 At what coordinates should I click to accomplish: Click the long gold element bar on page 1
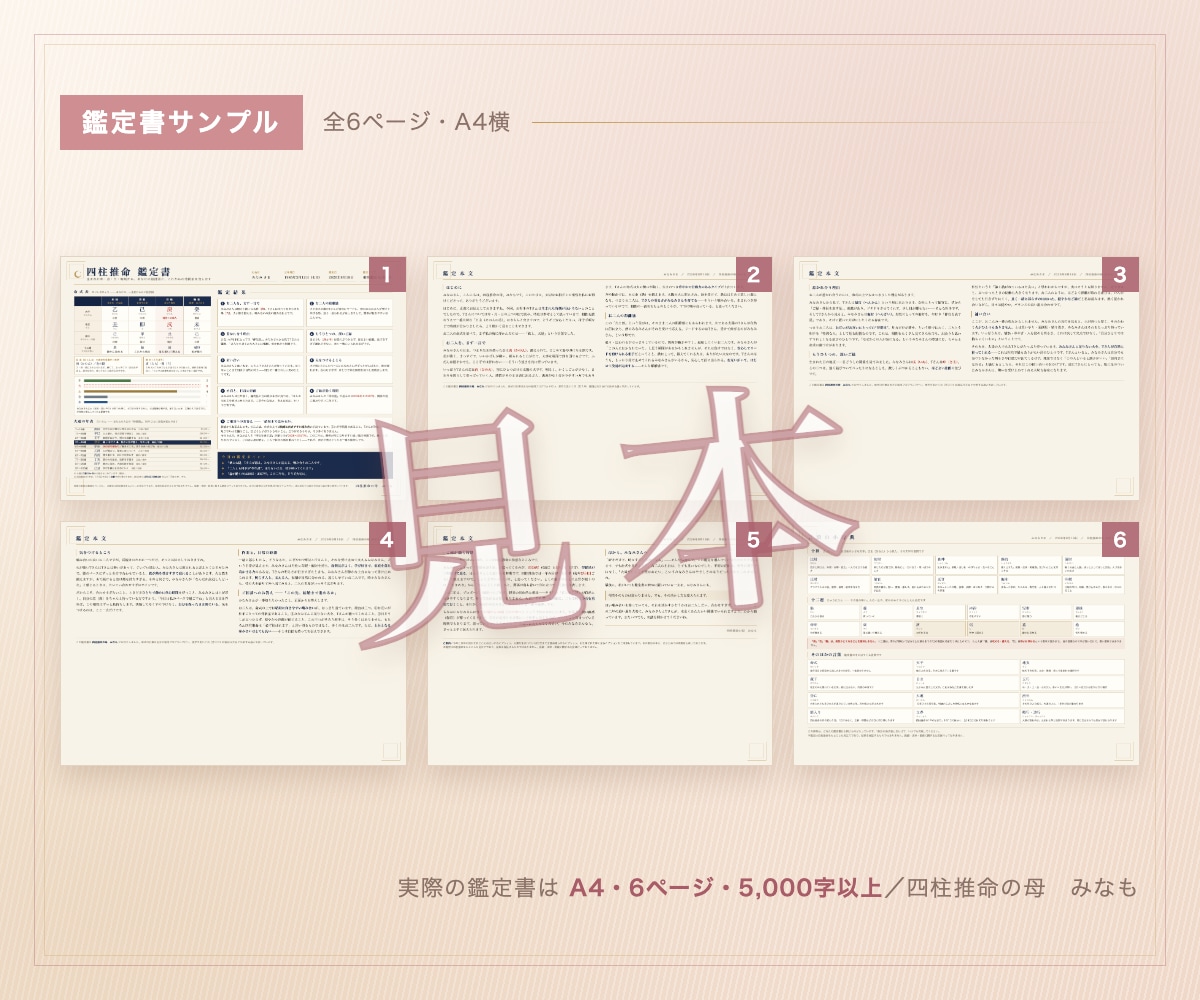(130, 391)
